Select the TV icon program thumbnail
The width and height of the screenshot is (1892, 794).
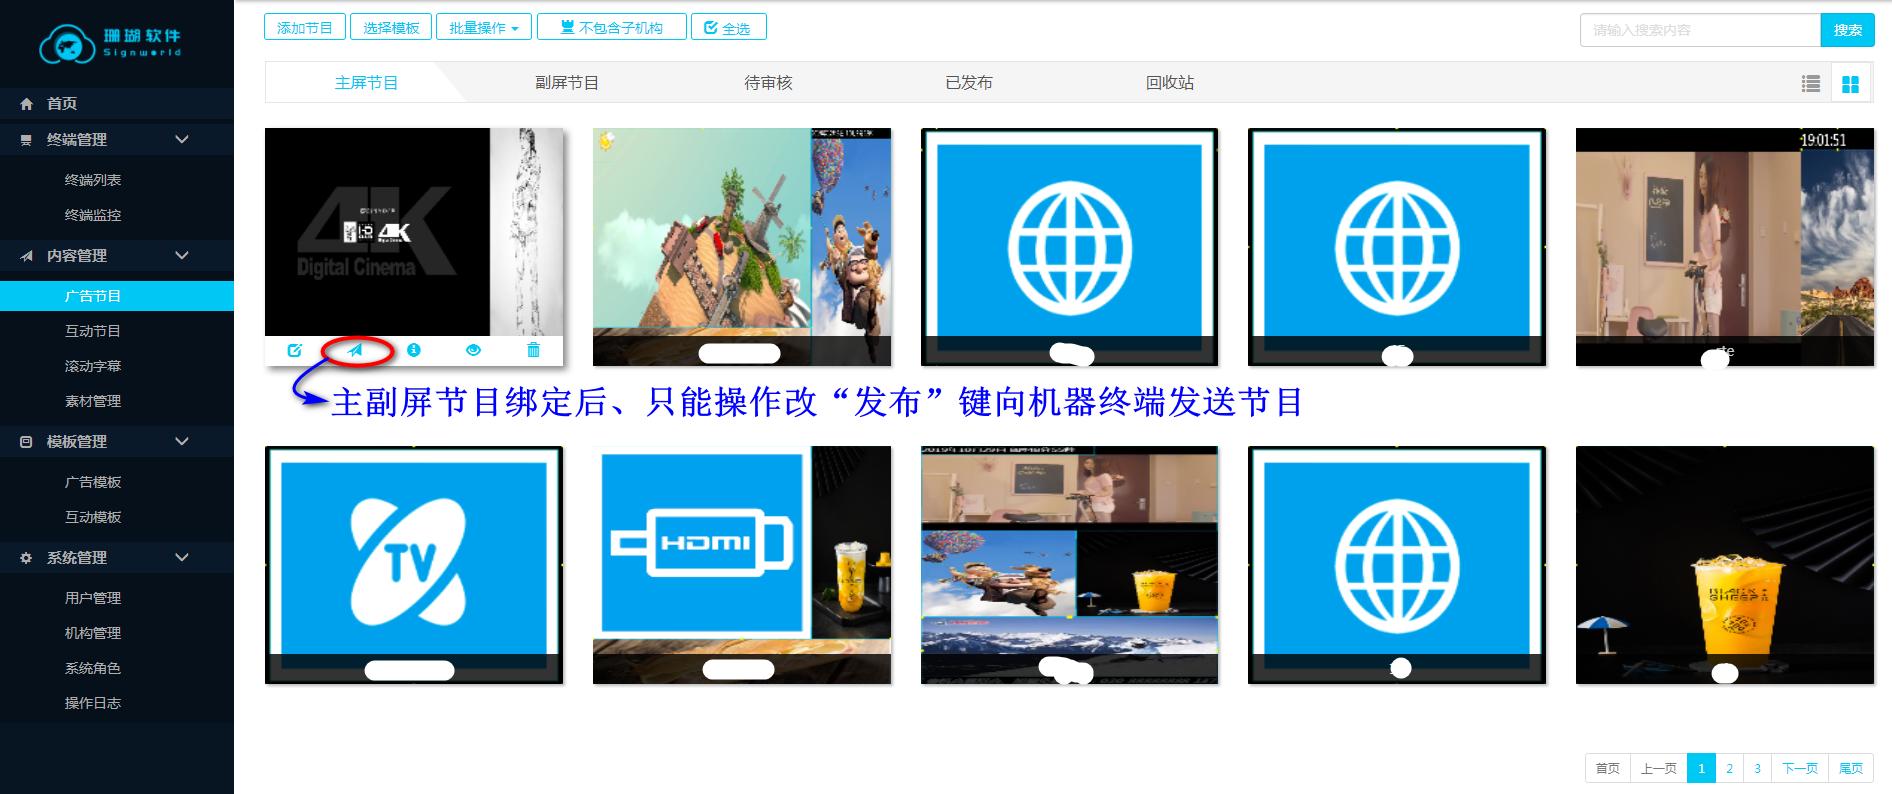coord(414,565)
